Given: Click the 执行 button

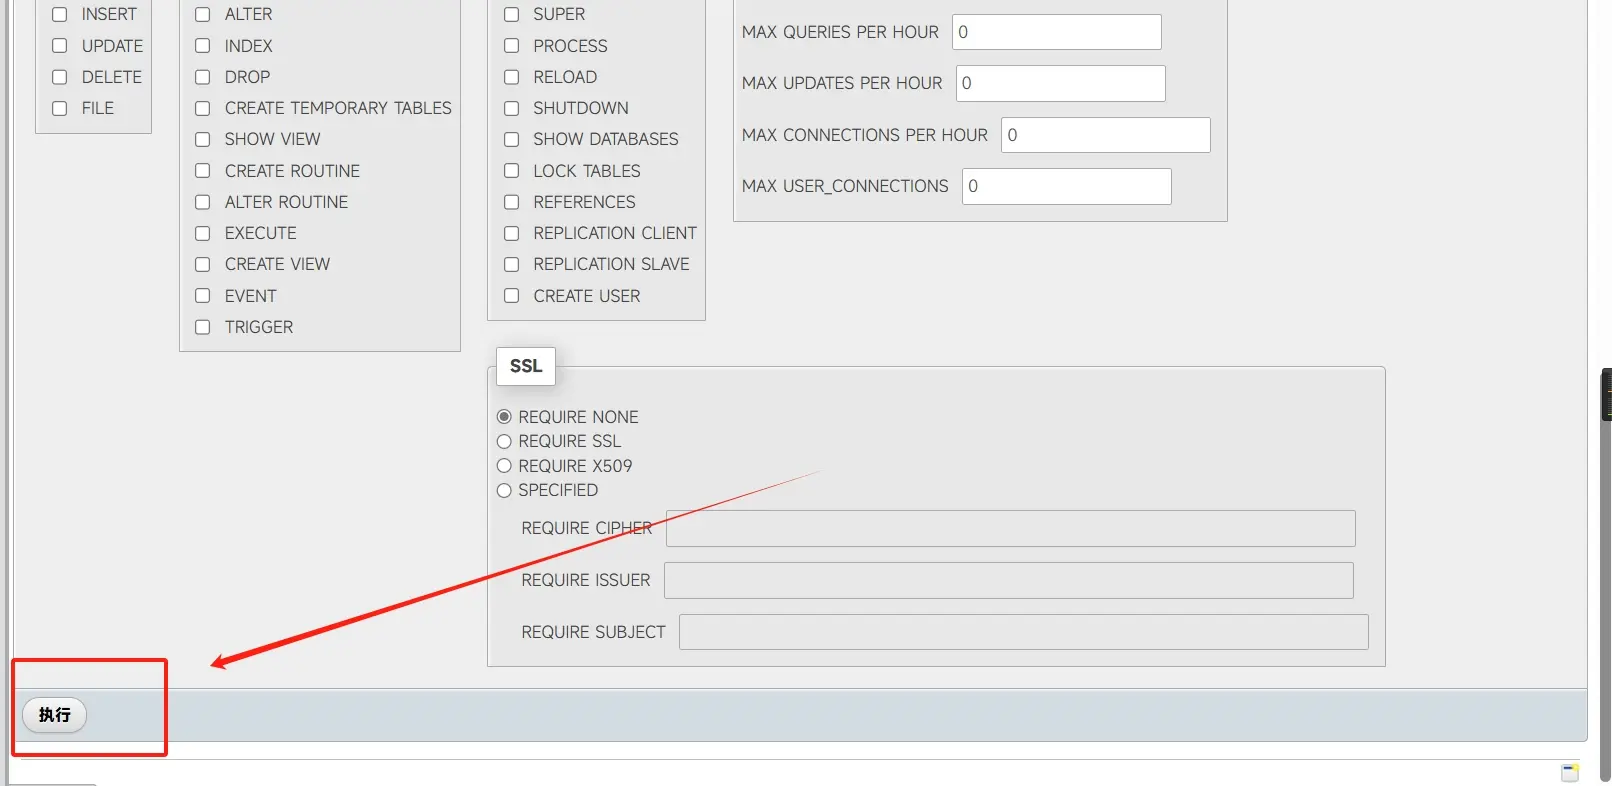Looking at the screenshot, I should click(x=54, y=715).
